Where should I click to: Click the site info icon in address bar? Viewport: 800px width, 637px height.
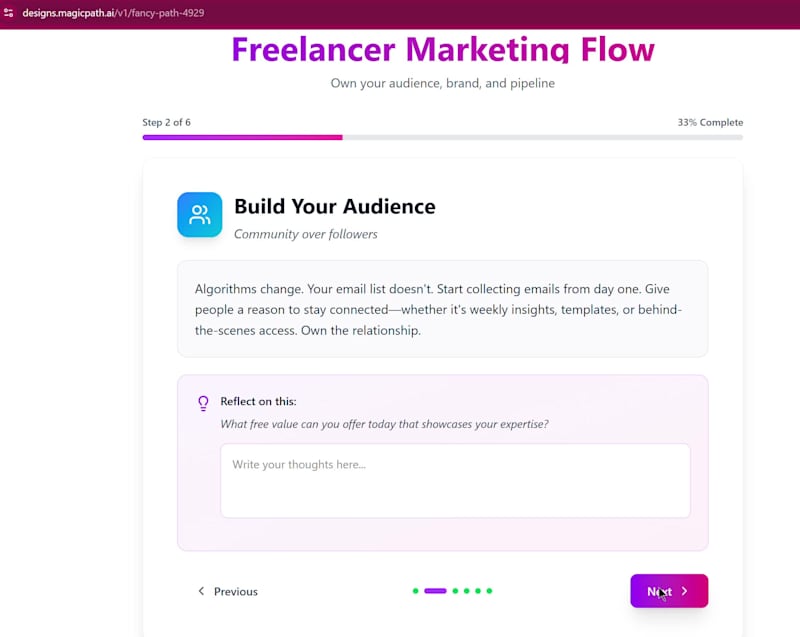8,13
